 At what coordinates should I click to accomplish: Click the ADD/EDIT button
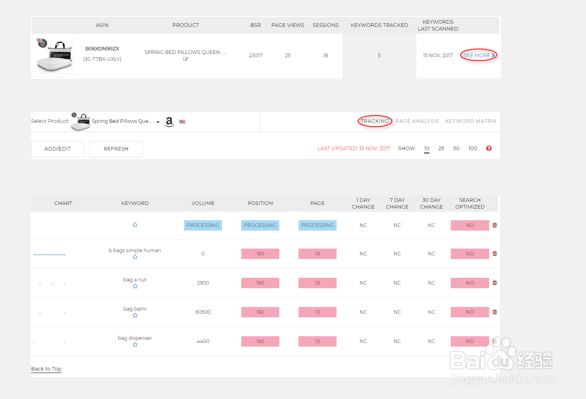(58, 149)
